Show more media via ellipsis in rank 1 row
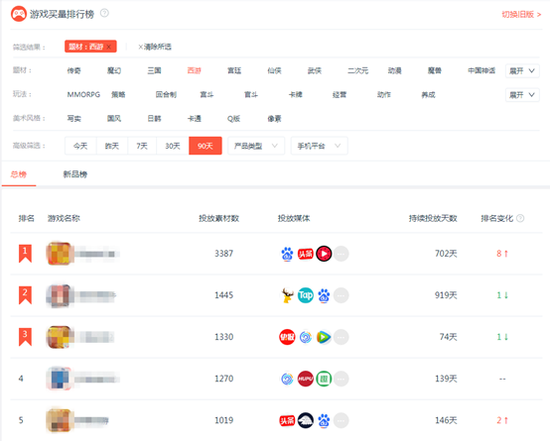This screenshot has width=550, height=441. coord(341,254)
